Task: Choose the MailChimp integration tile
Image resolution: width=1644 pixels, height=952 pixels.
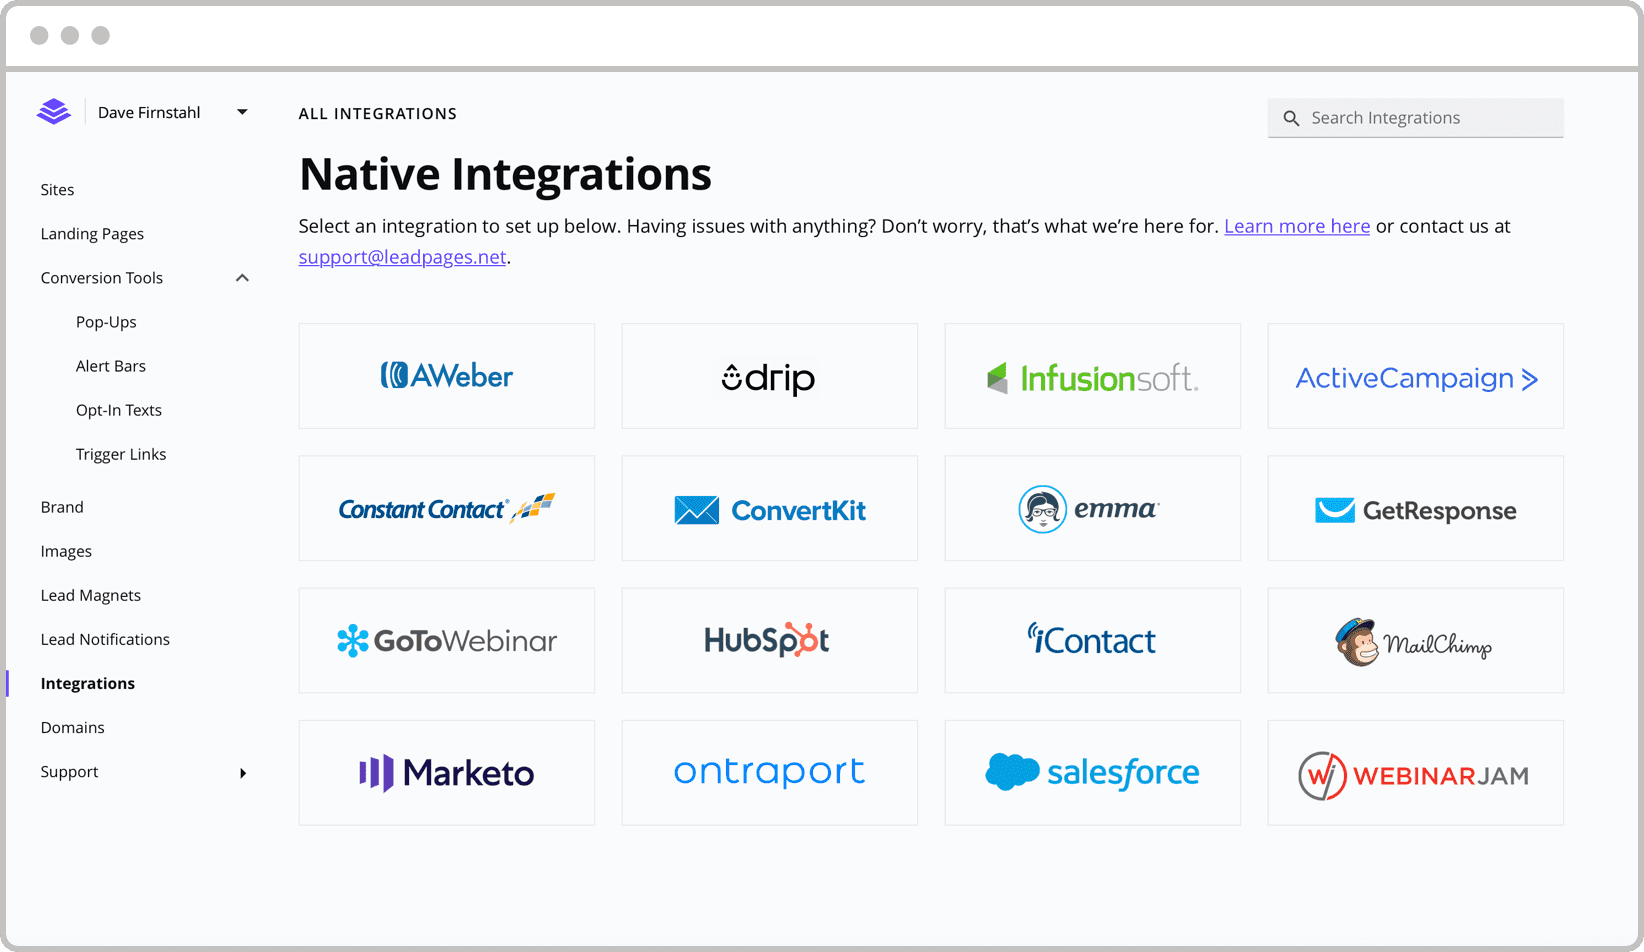Action: click(1415, 641)
